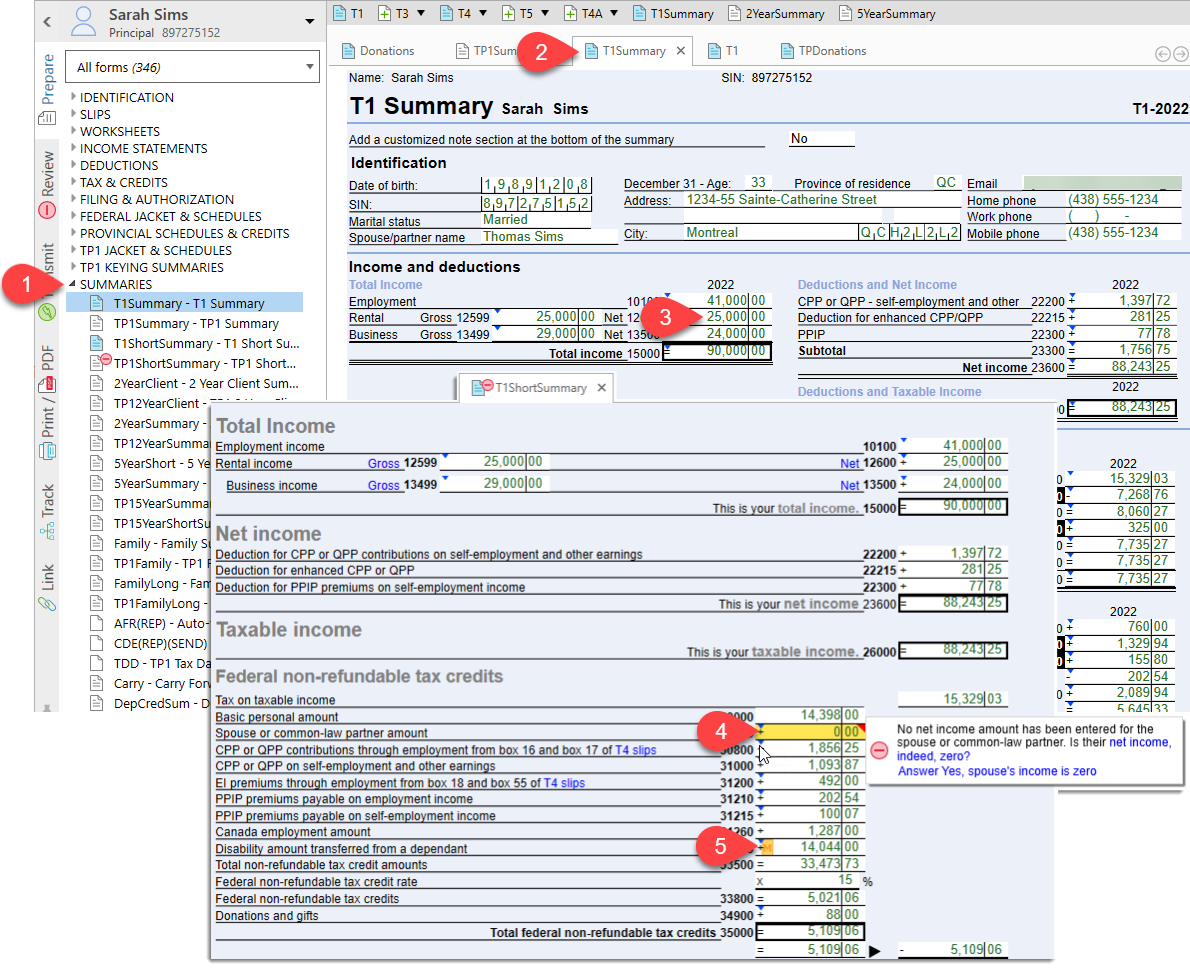1190x968 pixels.
Task: Expand the IDENTIFICATION tree group
Action: tap(74, 96)
